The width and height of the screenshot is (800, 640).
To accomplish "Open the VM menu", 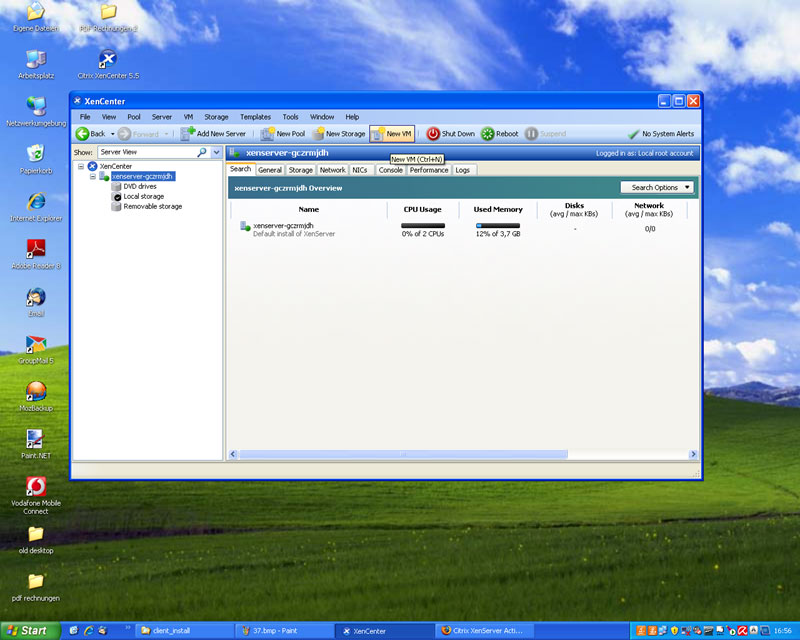I will tap(188, 117).
